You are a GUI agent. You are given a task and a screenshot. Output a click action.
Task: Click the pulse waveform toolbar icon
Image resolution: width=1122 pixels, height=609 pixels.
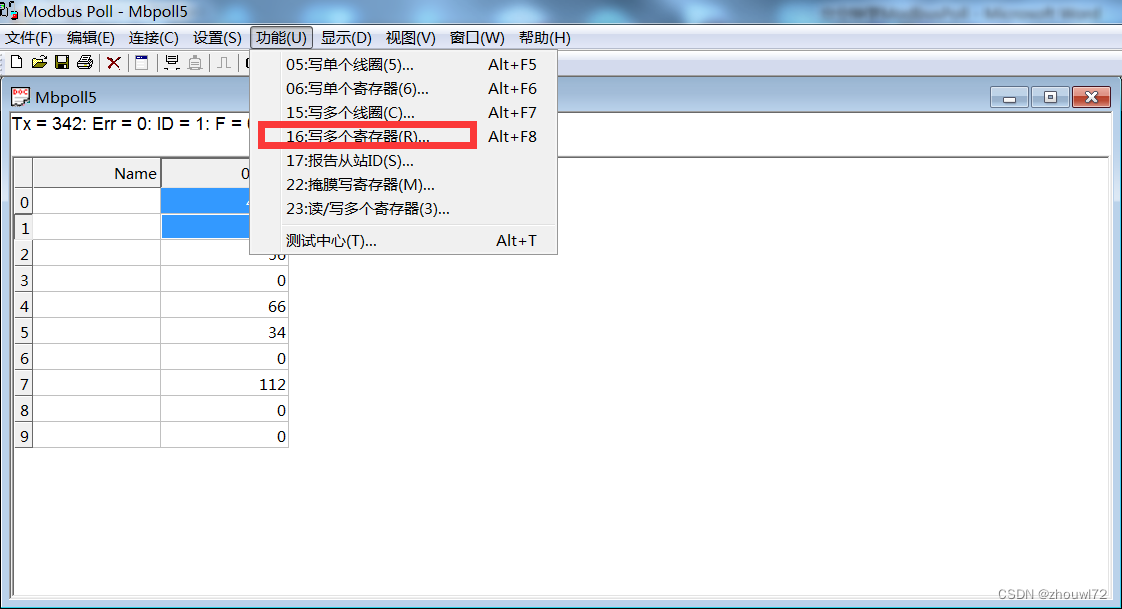coord(223,63)
